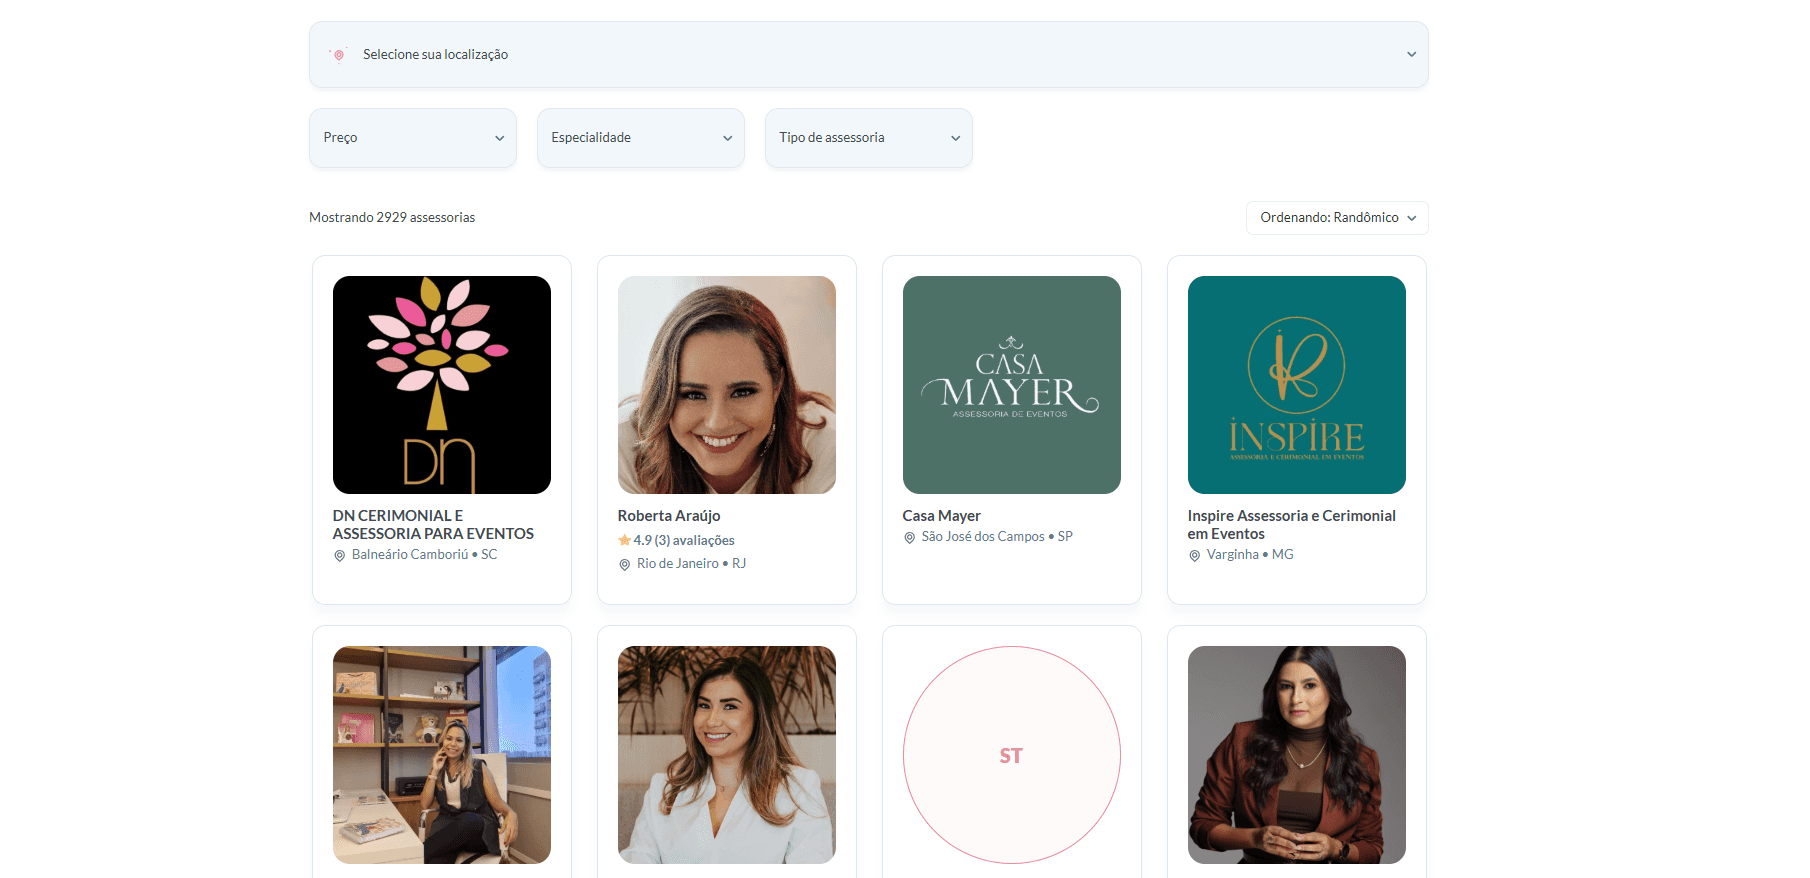Screen dimensions: 1810x878
Task: Click São José dos Campos • SP text
Action: coord(997,537)
